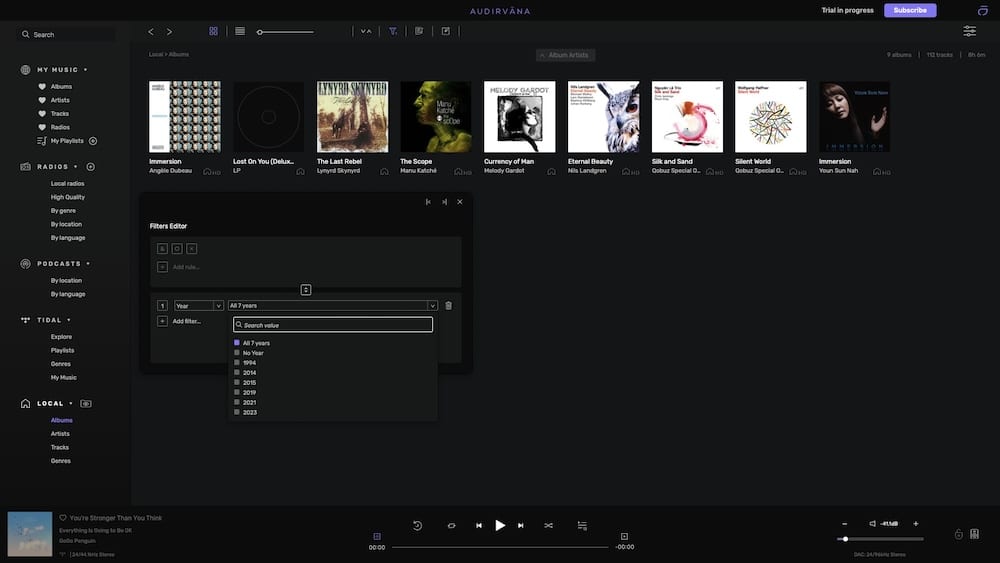Toggle the filter funnel icon in toolbar

[393, 31]
